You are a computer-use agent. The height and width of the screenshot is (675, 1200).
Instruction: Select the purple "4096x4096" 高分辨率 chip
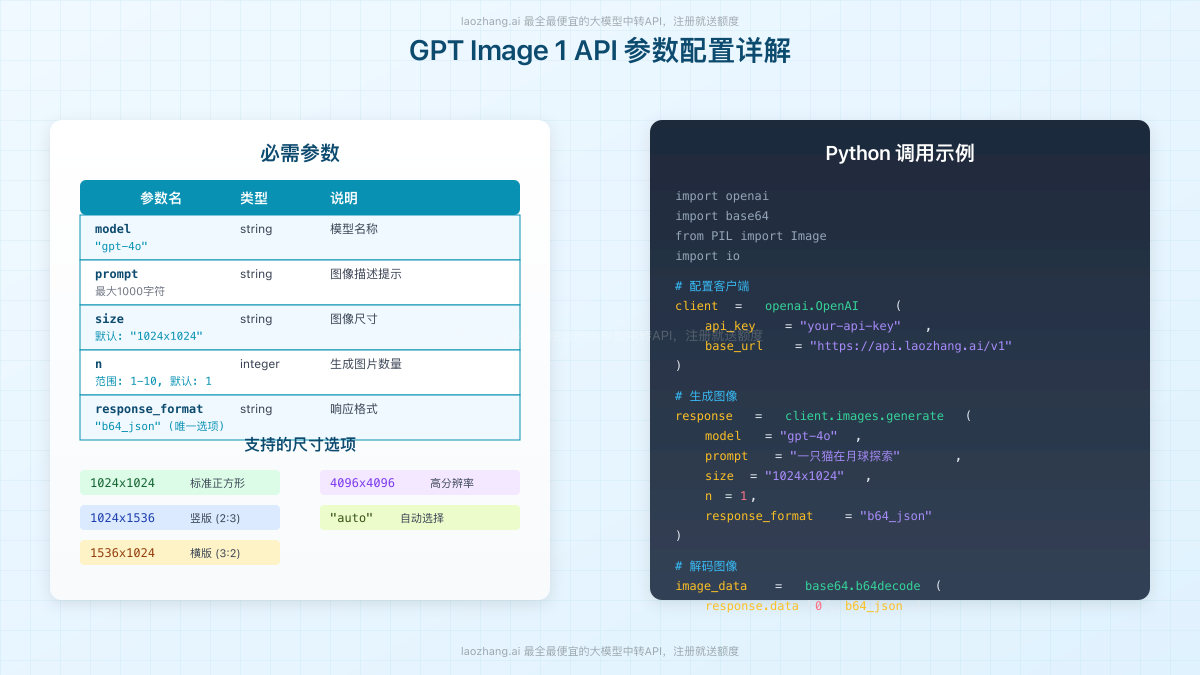(x=420, y=483)
